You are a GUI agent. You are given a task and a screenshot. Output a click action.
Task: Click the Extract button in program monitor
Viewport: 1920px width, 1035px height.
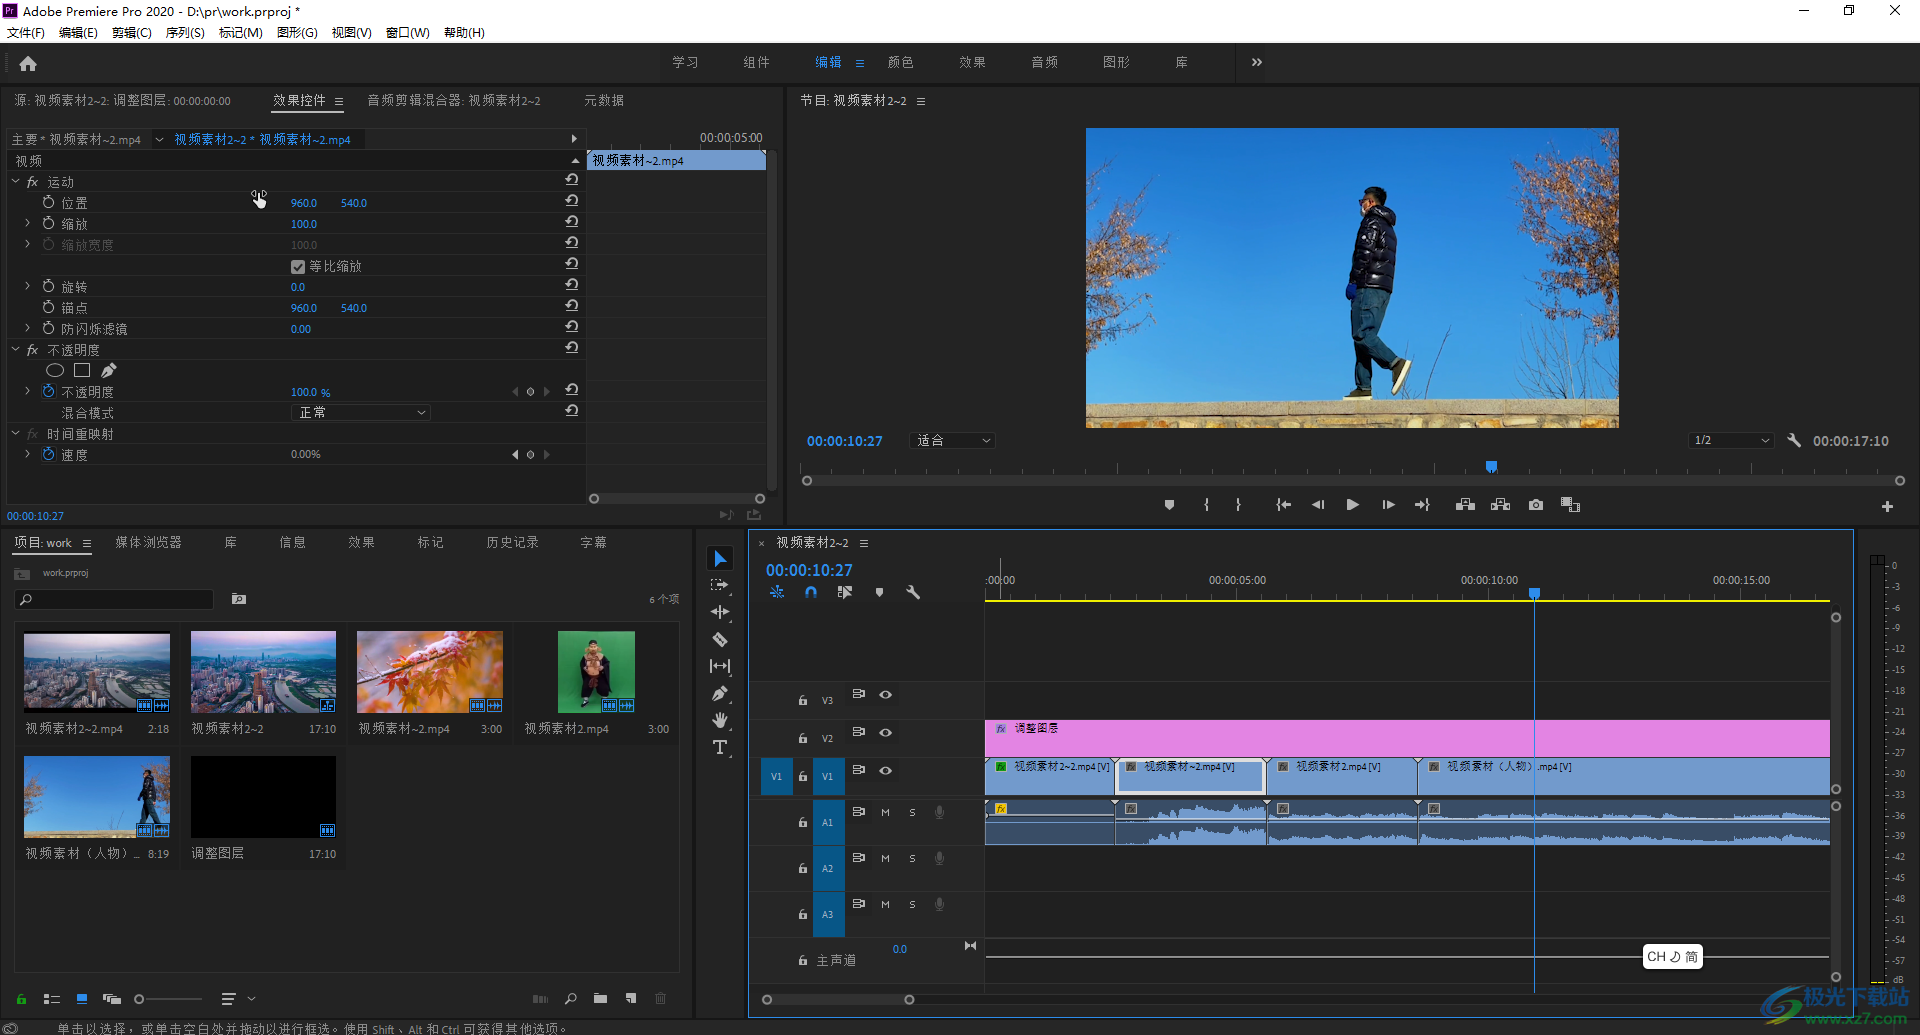point(1500,505)
